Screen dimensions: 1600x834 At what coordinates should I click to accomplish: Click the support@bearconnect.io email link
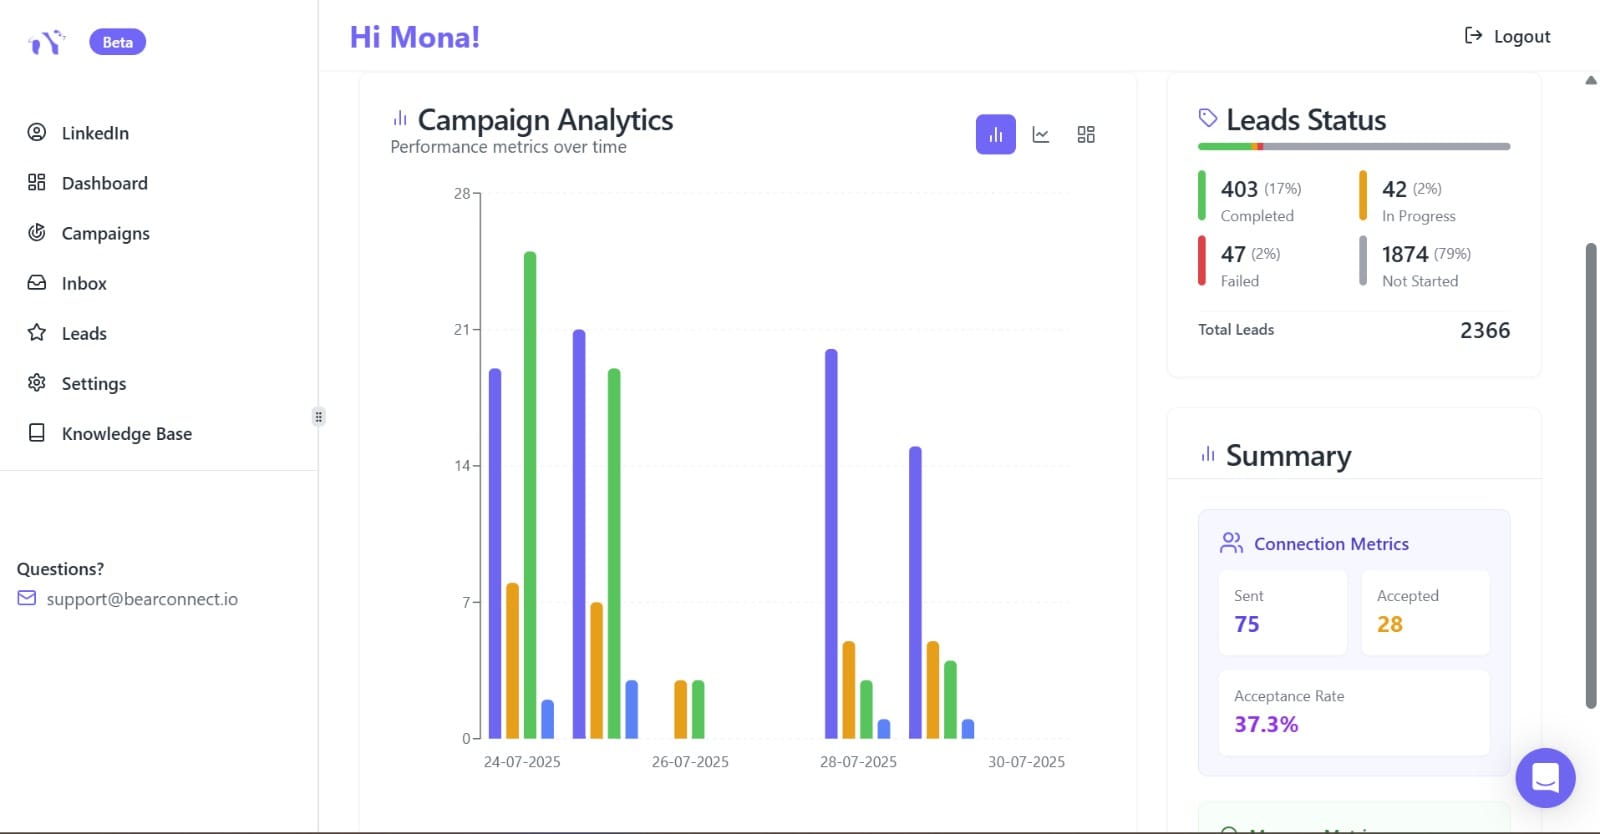tap(142, 599)
